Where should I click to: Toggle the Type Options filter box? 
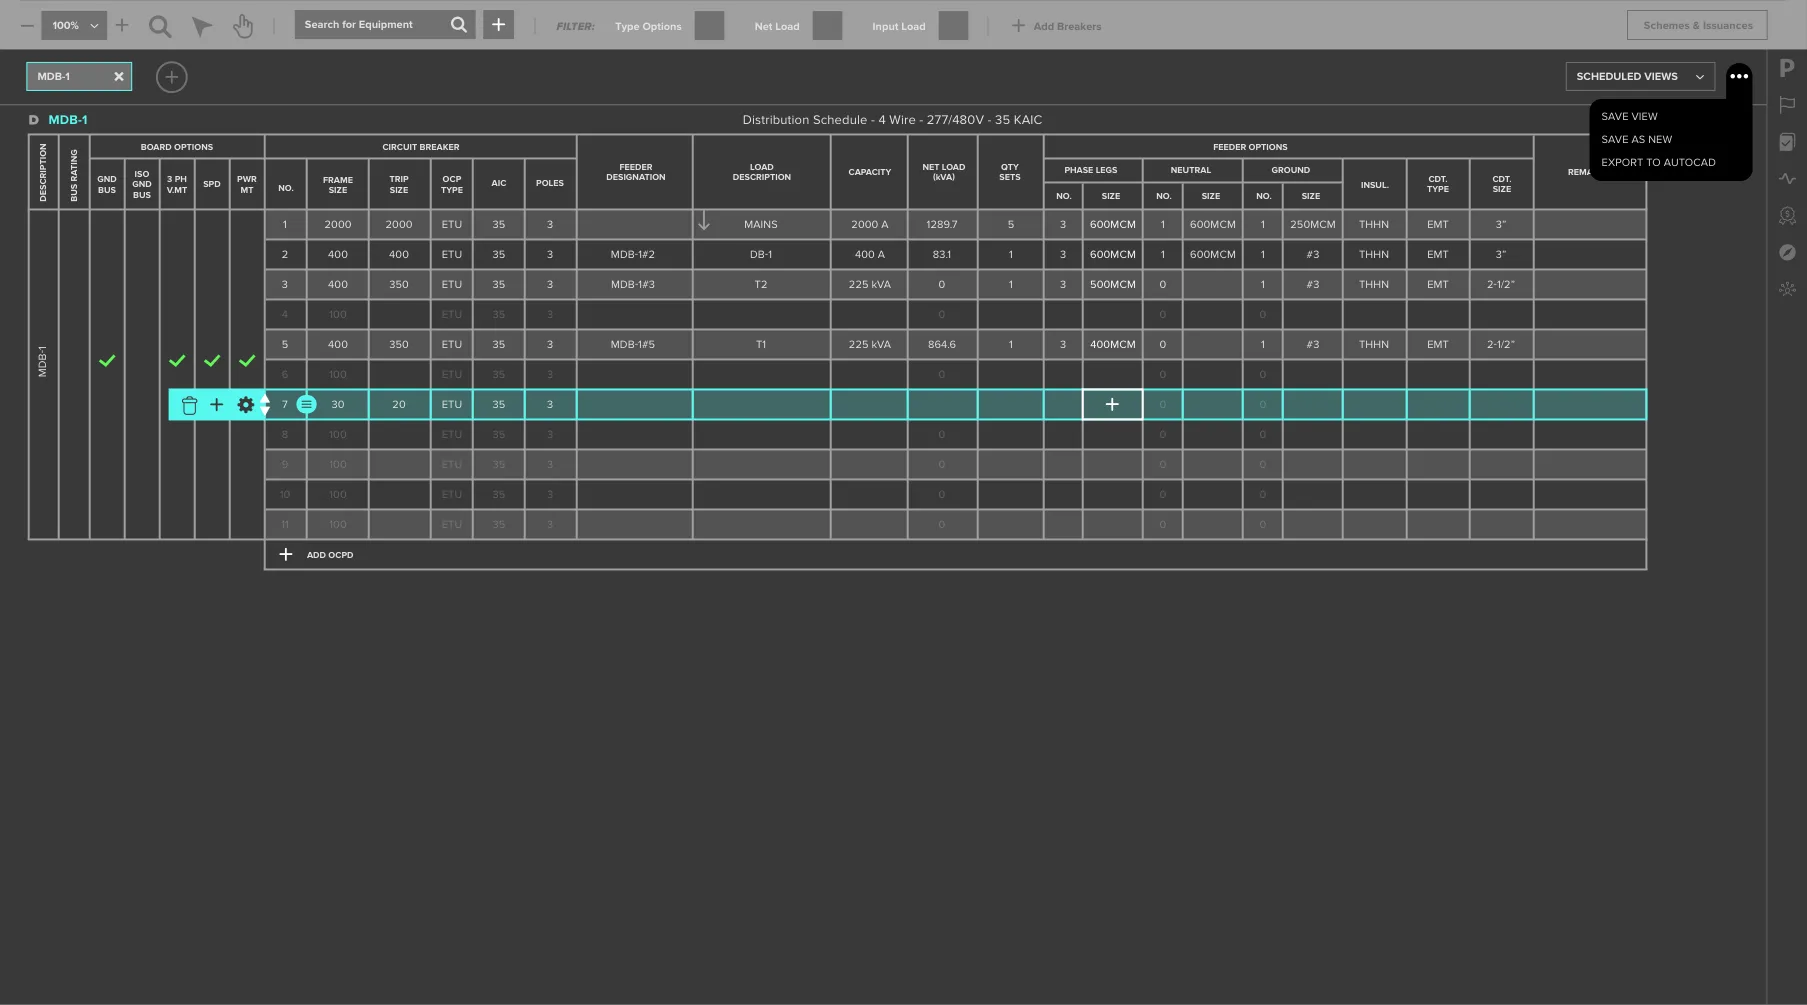(709, 26)
